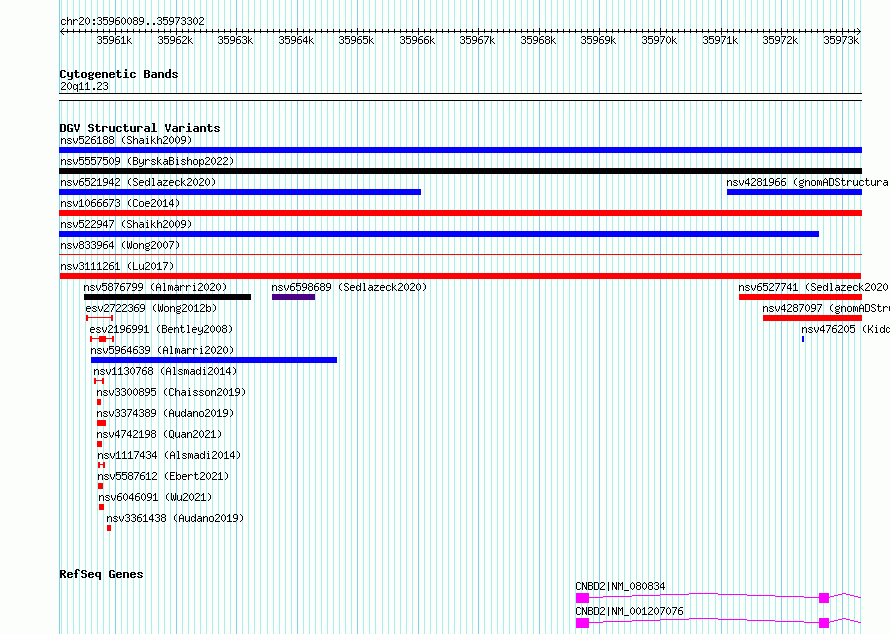
Task: Click the red nsv1066673 variant bar
Action: pyautogui.click(x=460, y=213)
